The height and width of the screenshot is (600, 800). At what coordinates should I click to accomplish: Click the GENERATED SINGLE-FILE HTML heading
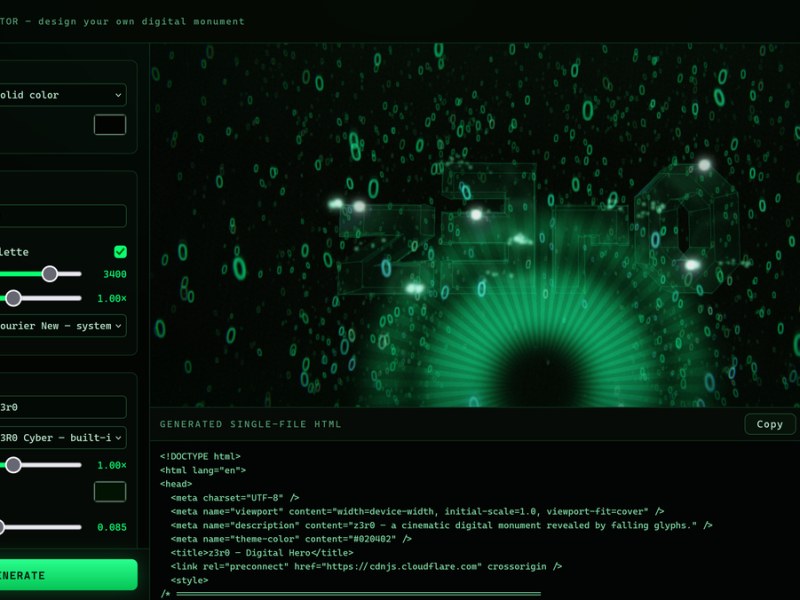[250, 424]
